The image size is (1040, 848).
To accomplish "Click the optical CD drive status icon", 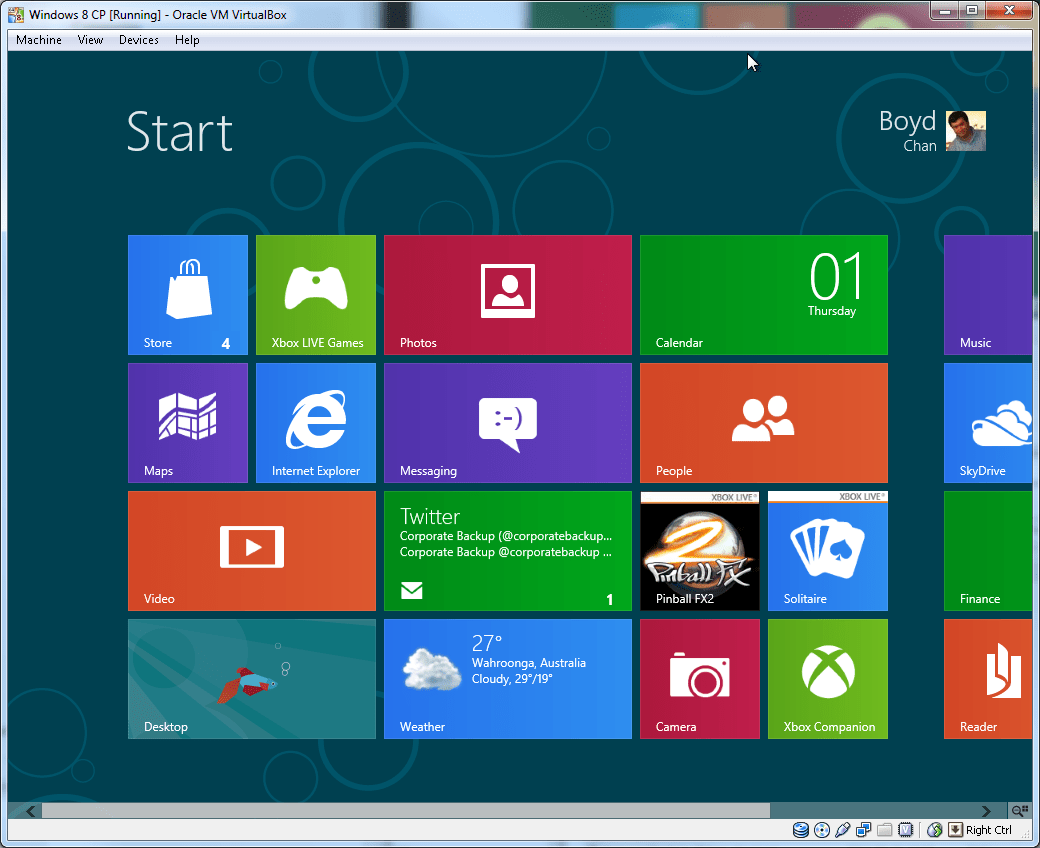I will tap(822, 830).
